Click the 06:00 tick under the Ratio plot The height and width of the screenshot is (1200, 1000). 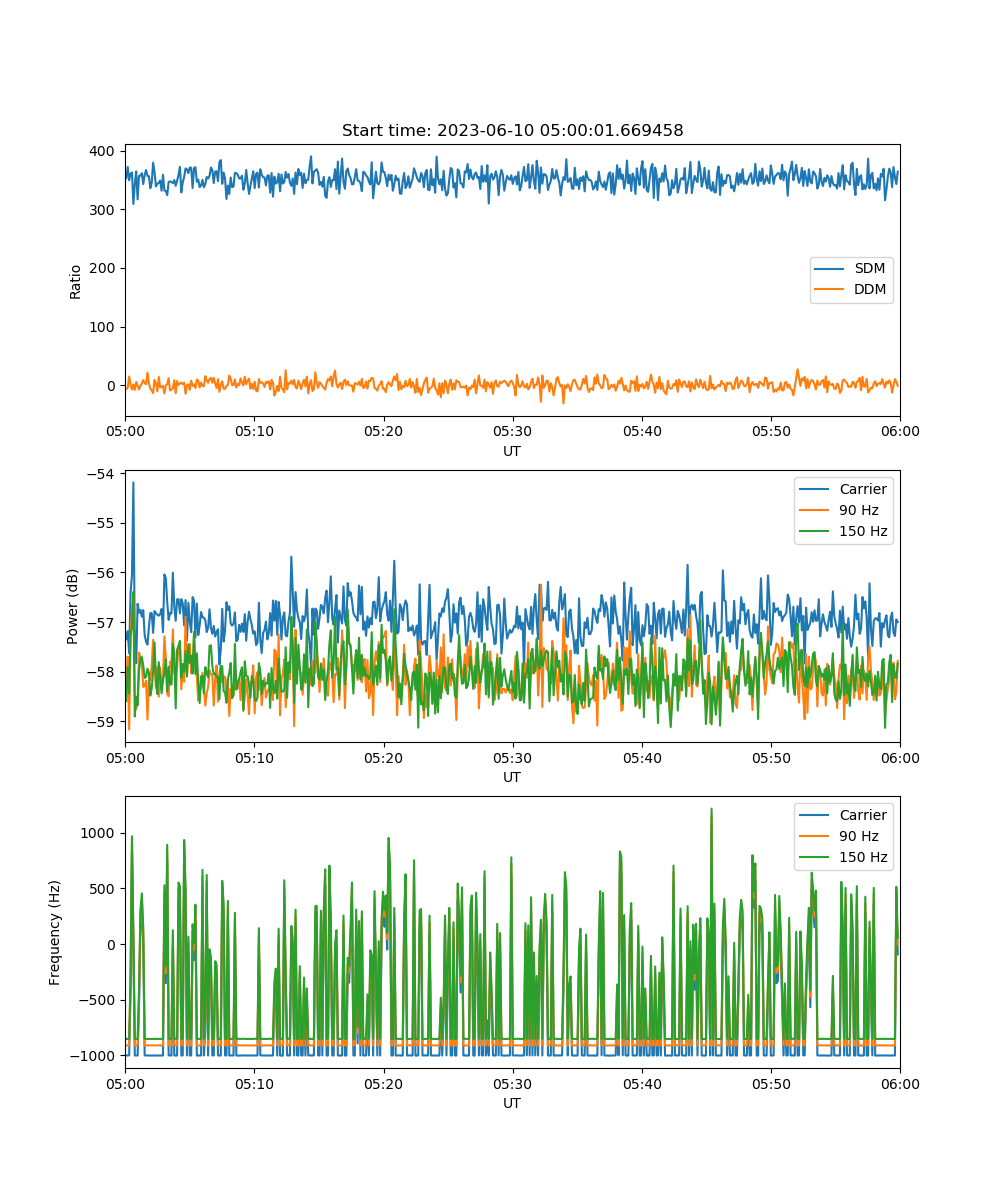pos(900,431)
